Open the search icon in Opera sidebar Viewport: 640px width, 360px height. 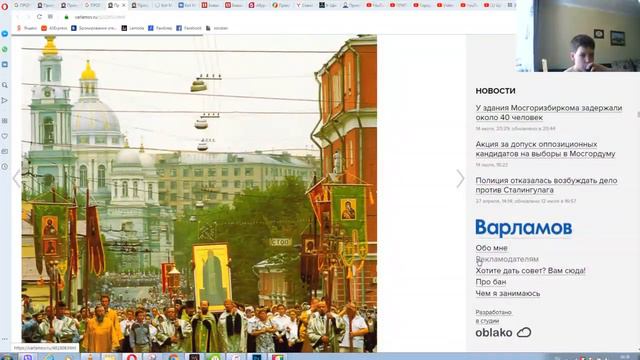click(5, 85)
